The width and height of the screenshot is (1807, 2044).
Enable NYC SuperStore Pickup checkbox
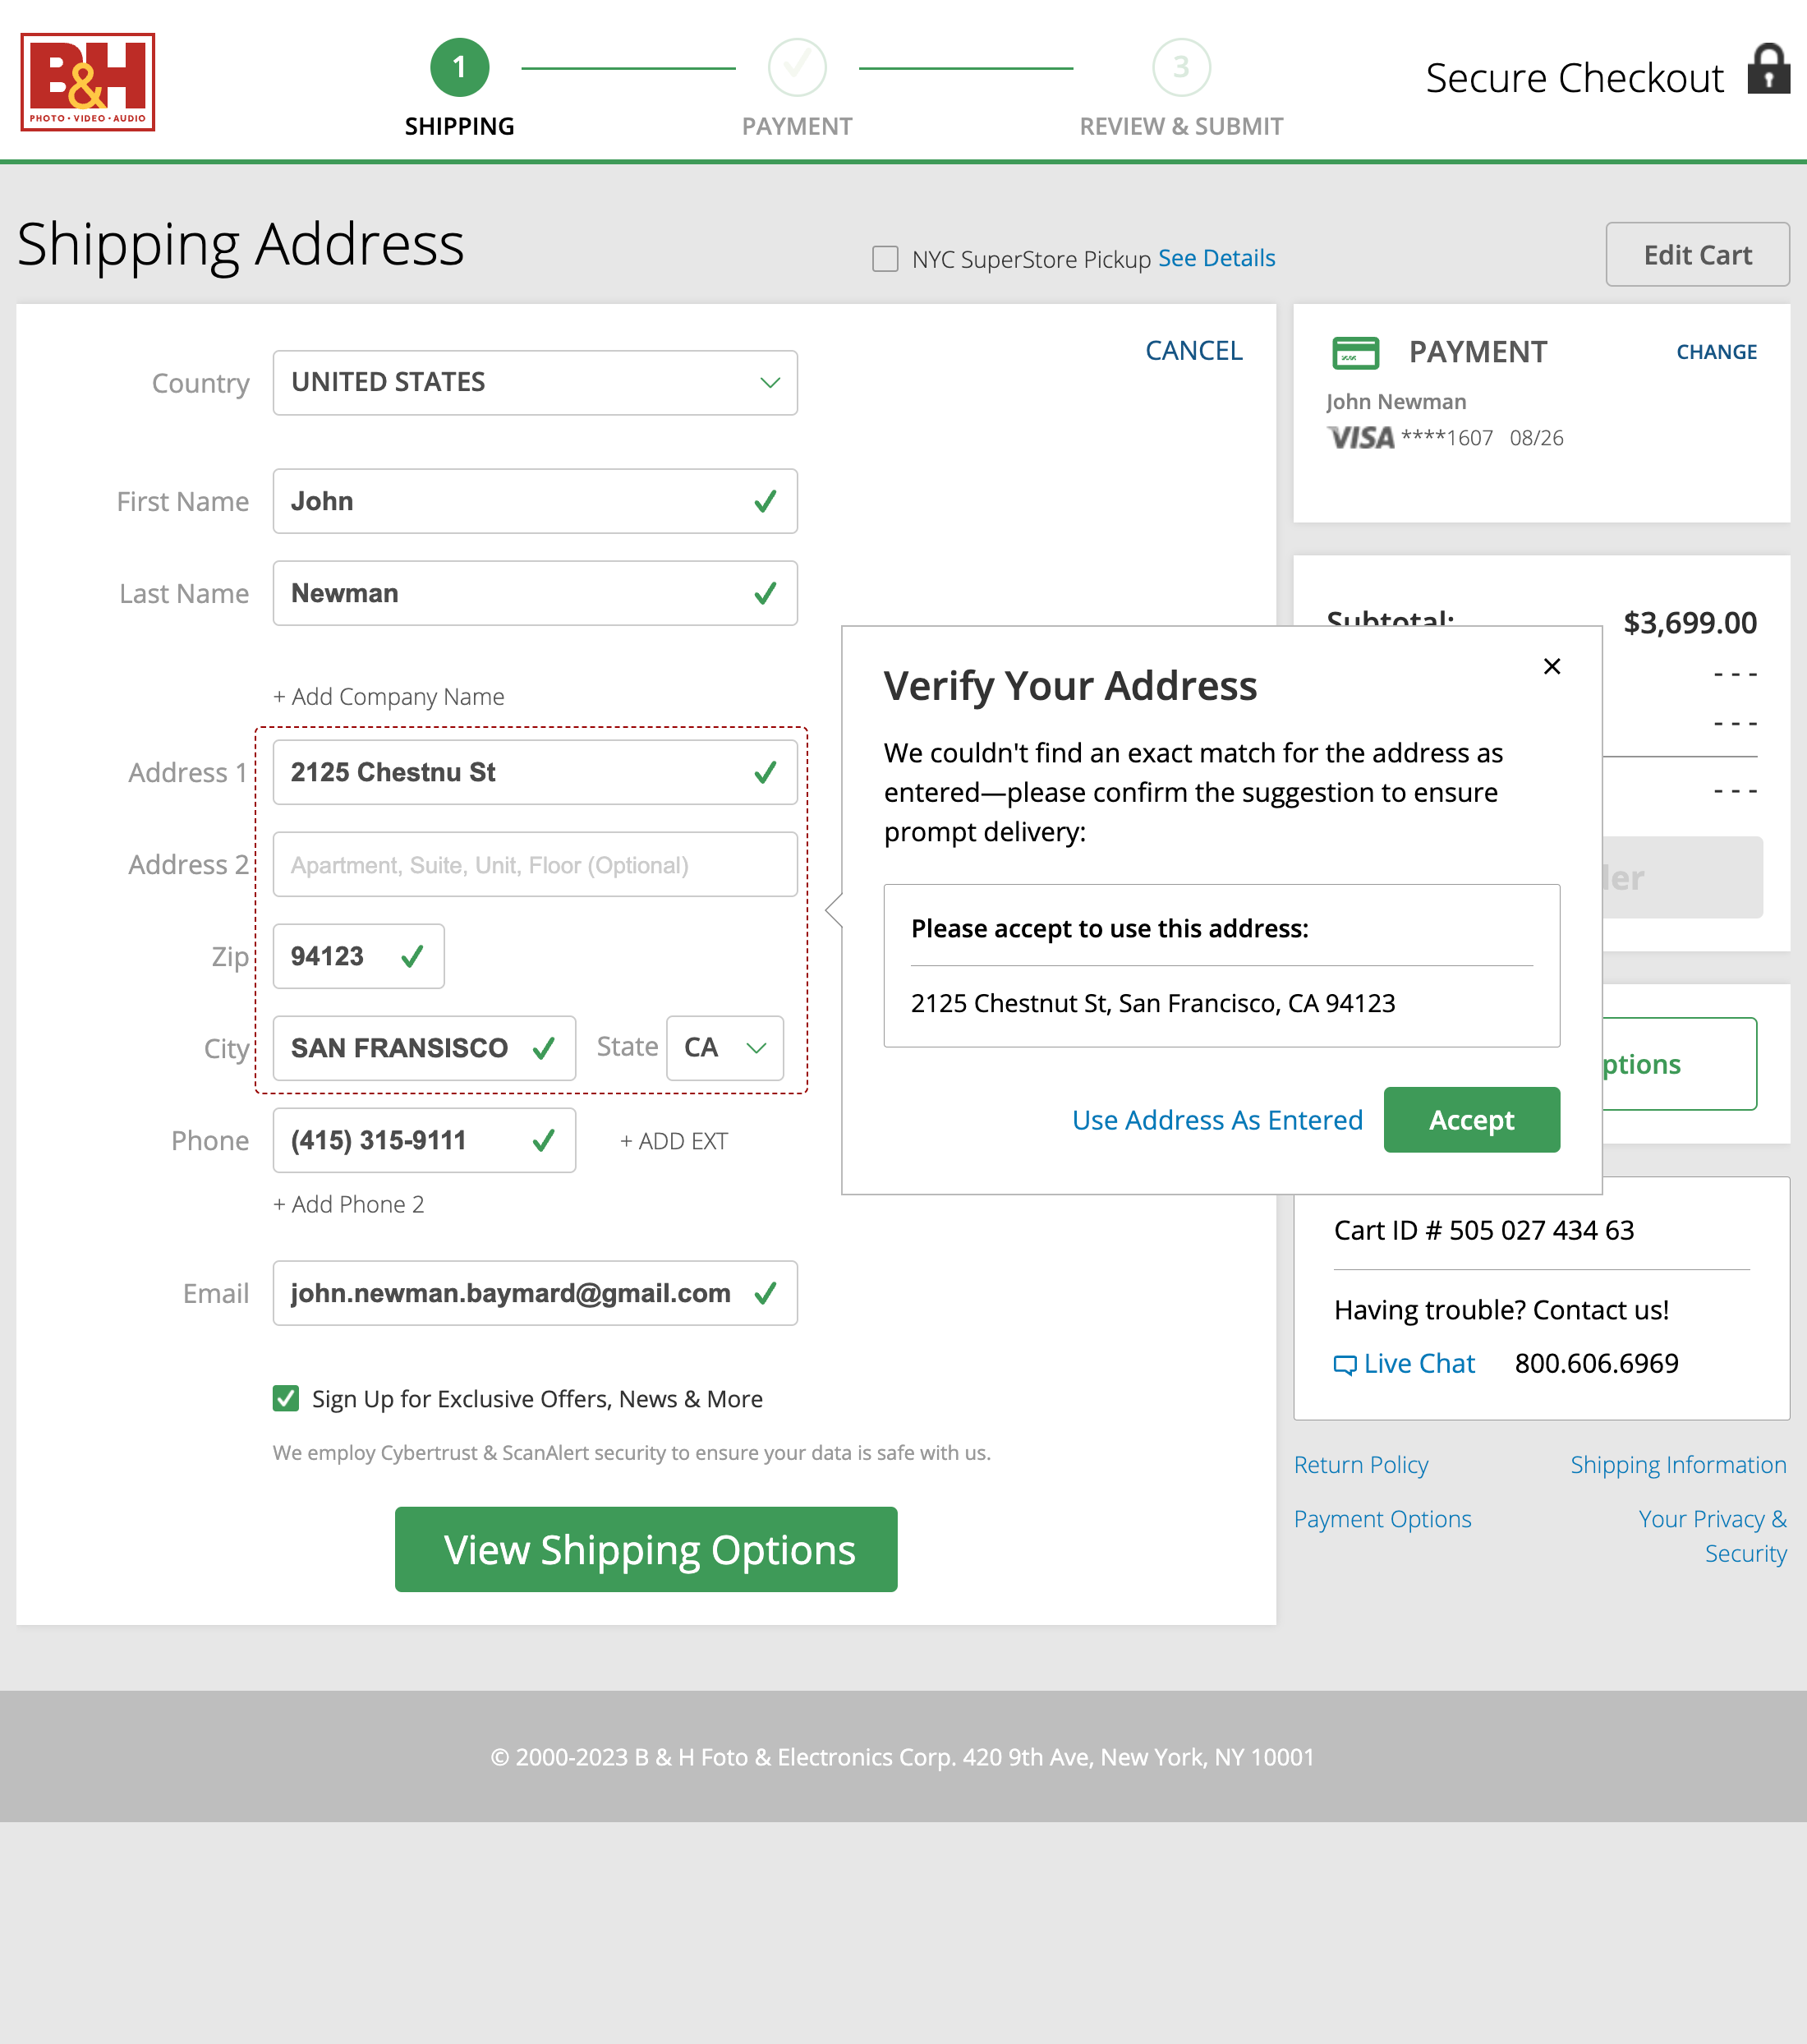885,259
